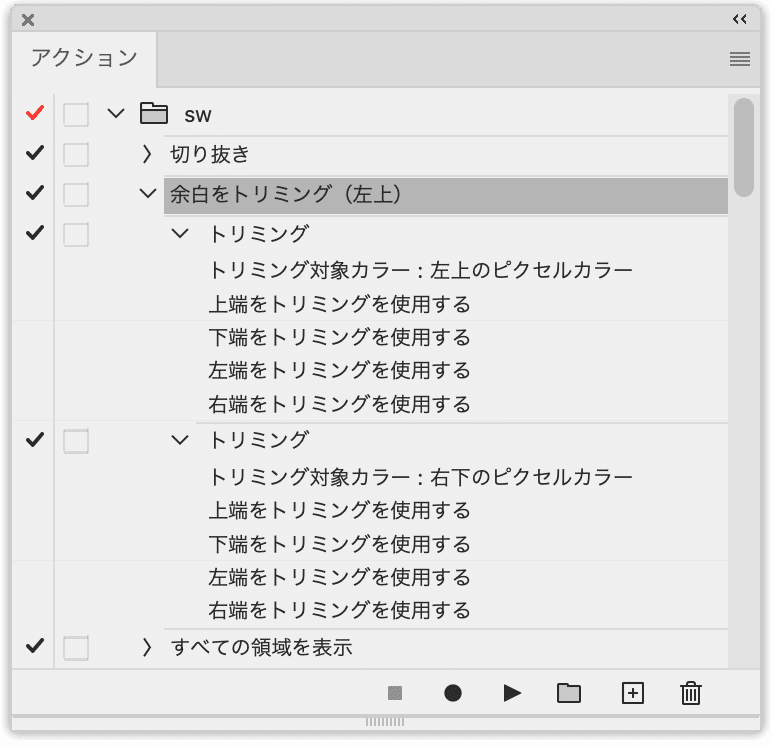Toggle the checkmark for 切り抜き action

35,153
